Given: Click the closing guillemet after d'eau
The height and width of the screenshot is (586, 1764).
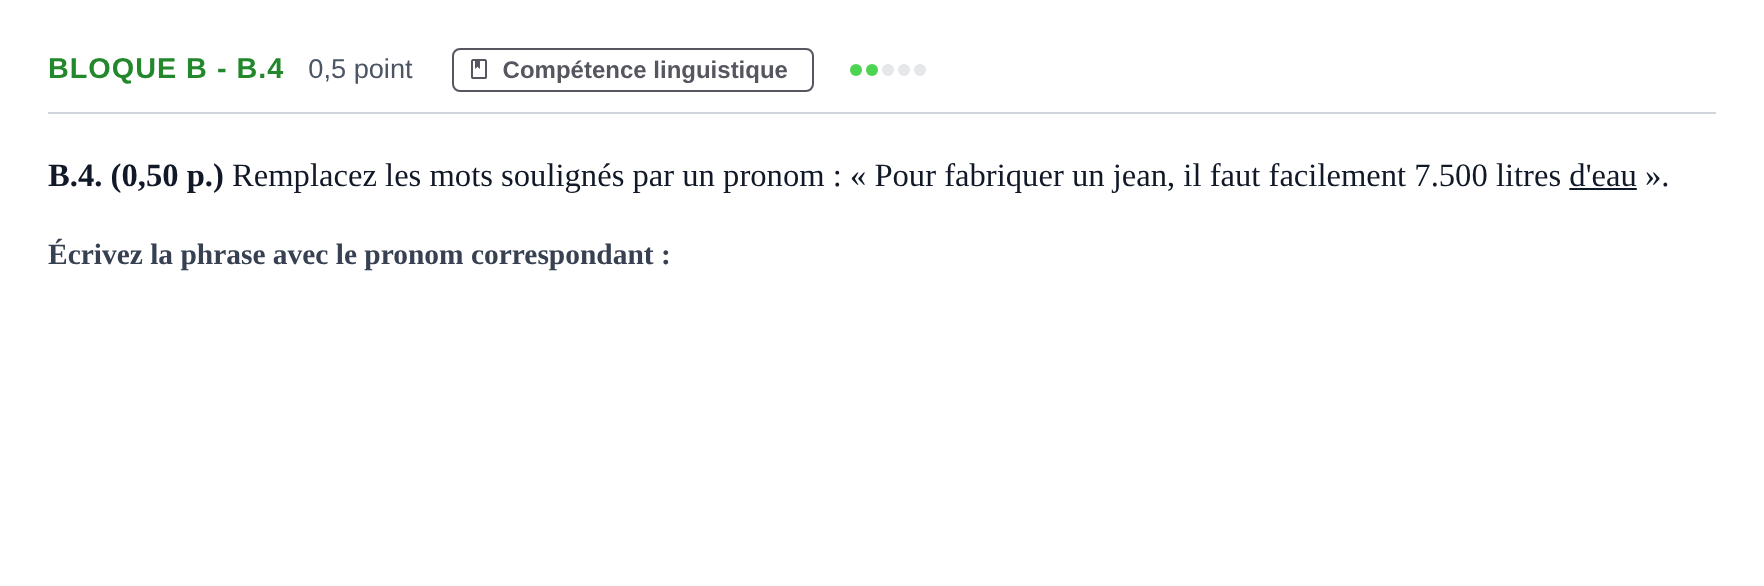Looking at the screenshot, I should pos(1652,178).
